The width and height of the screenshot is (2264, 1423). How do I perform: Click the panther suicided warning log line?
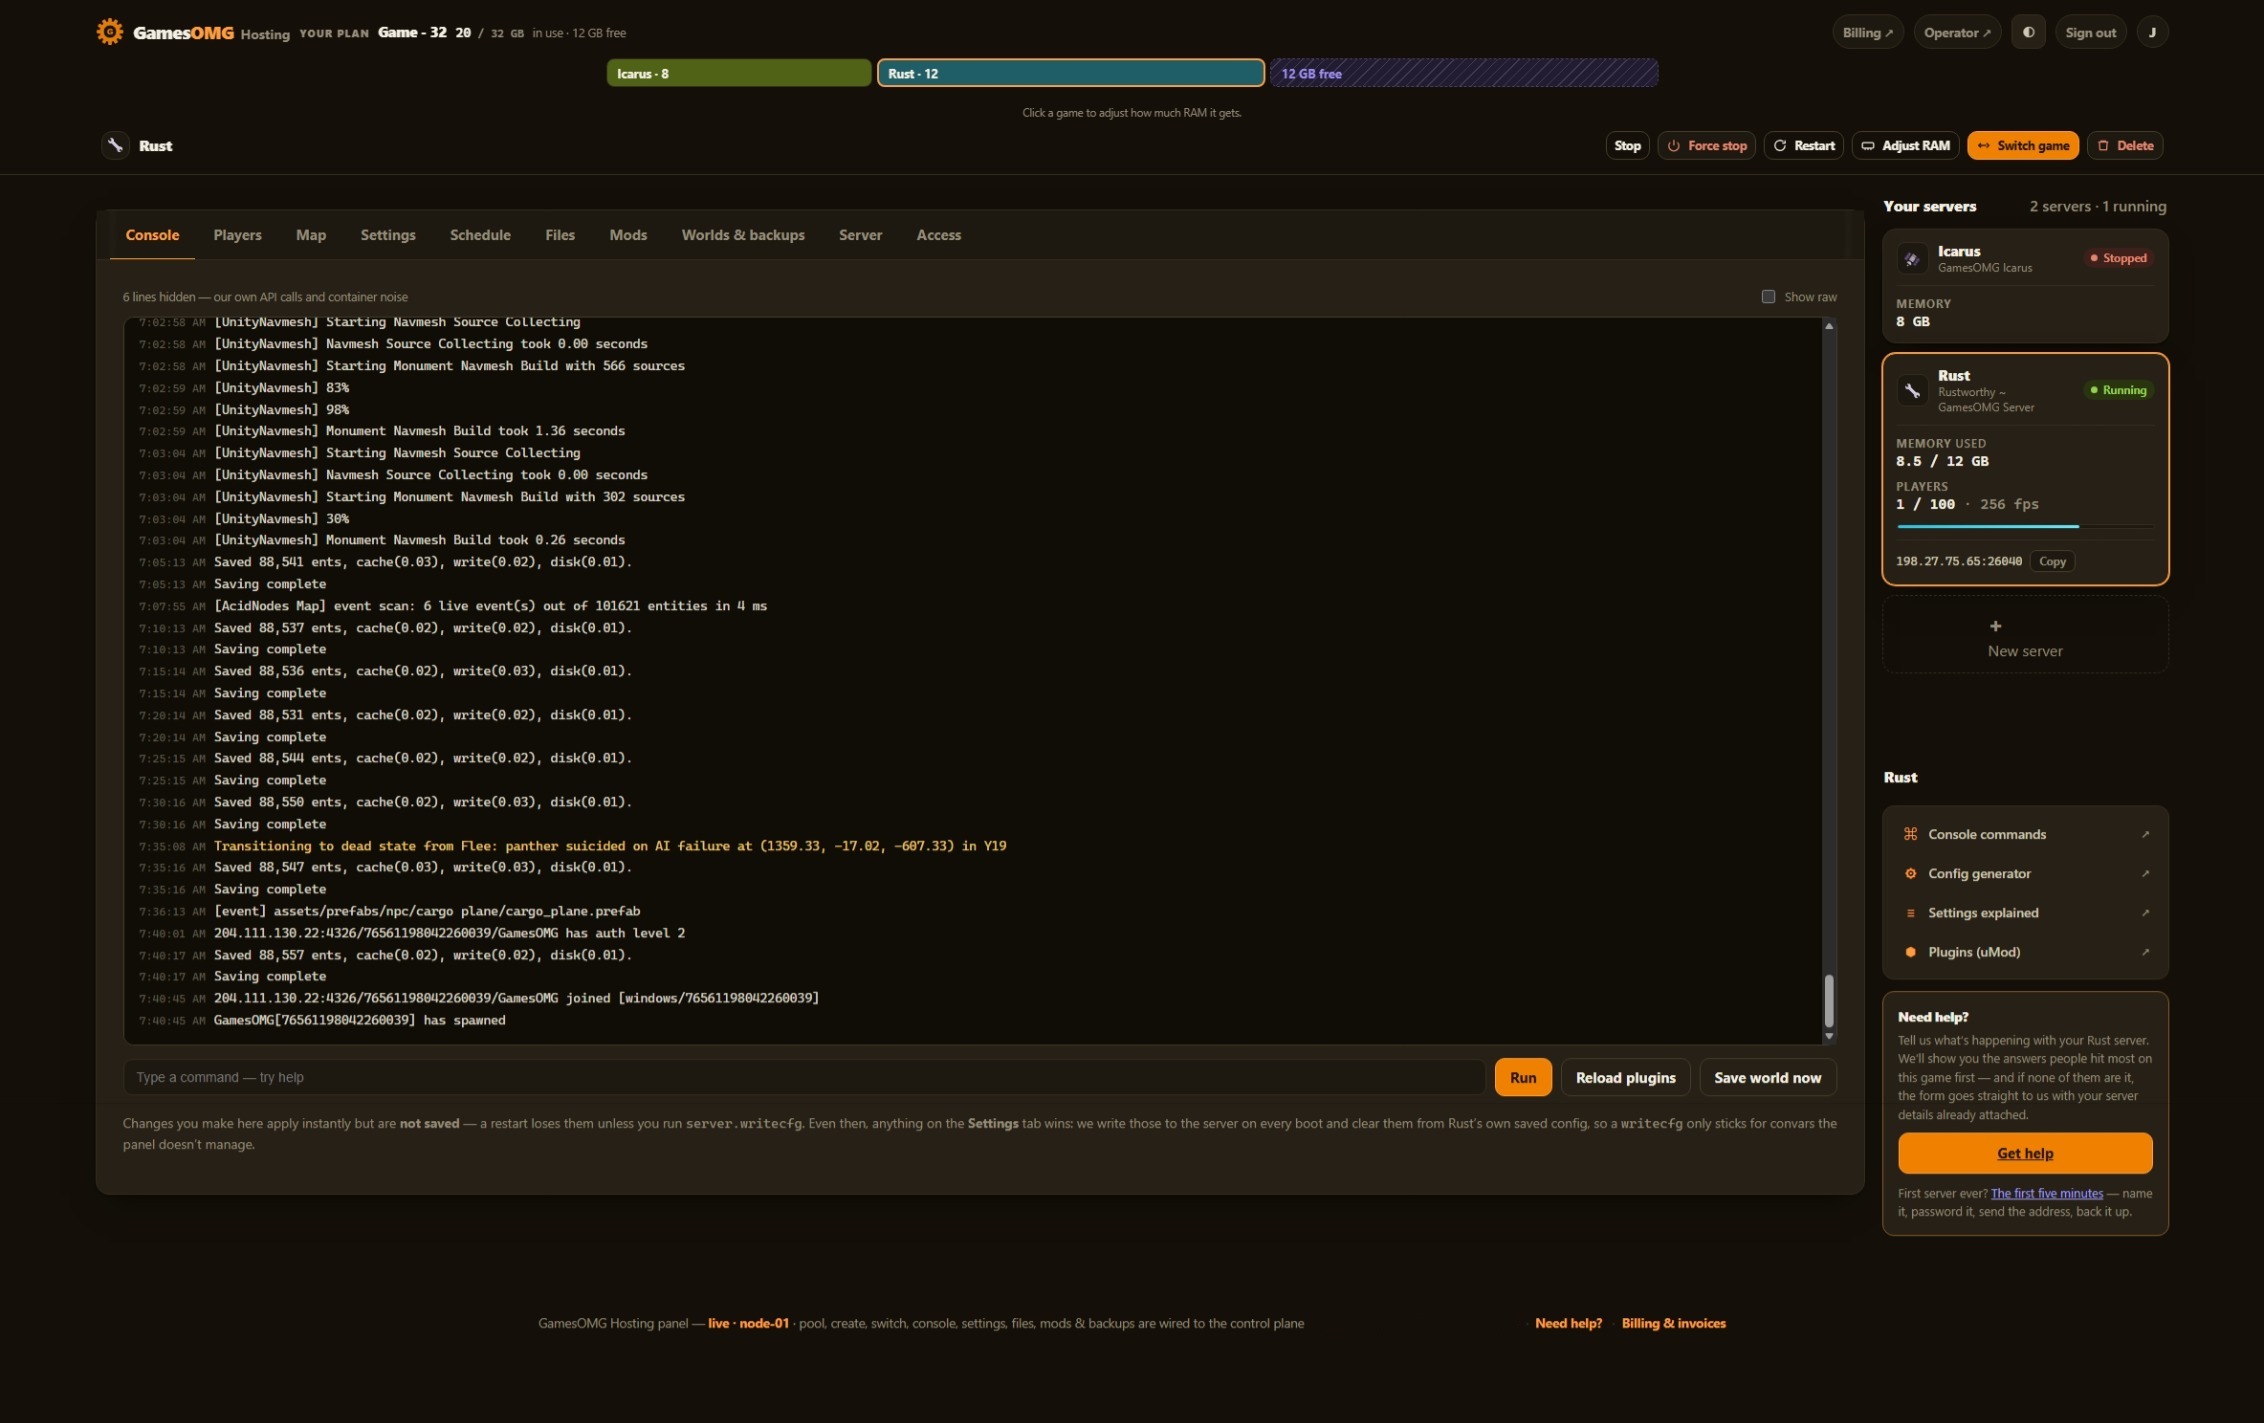tap(610, 846)
